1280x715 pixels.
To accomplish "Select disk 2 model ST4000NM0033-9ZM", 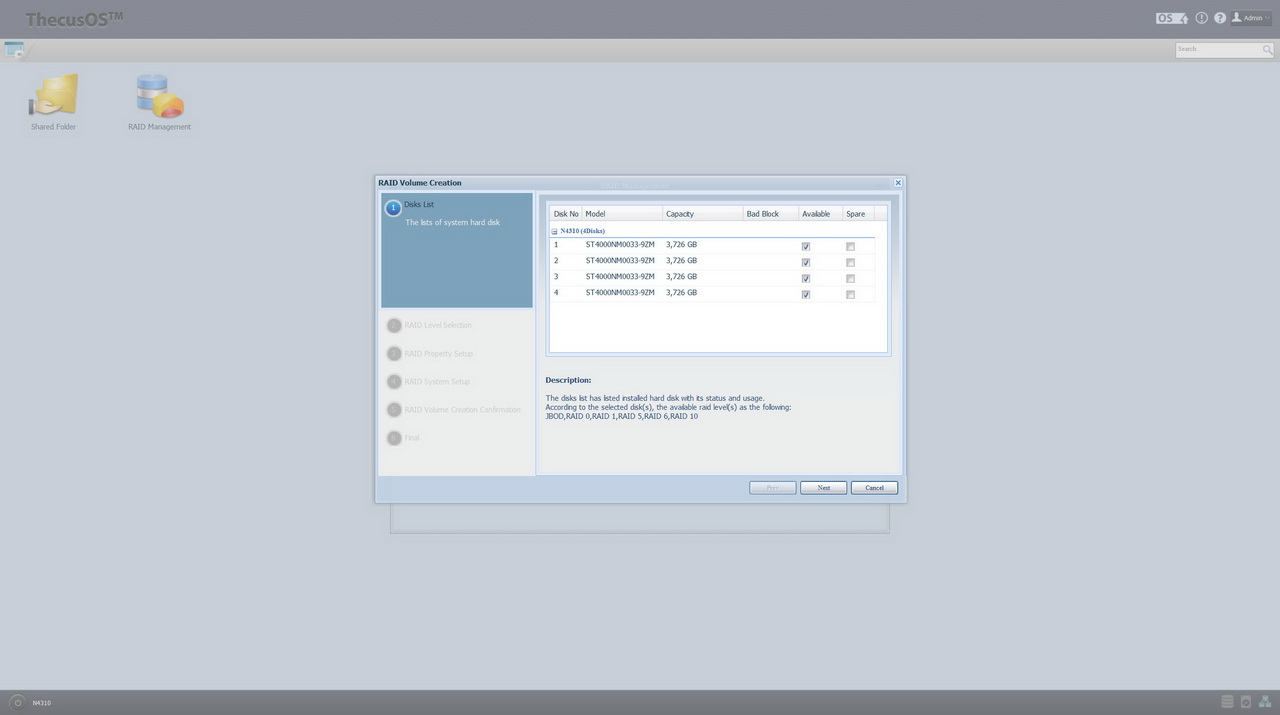I will pyautogui.click(x=620, y=261).
